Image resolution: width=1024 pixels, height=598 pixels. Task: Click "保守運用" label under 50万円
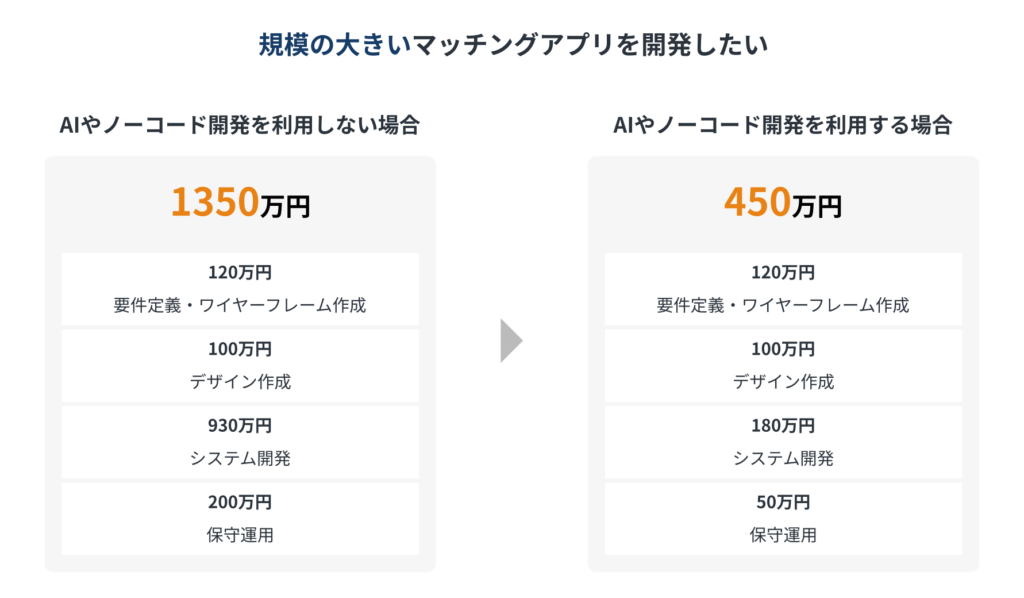pos(783,535)
